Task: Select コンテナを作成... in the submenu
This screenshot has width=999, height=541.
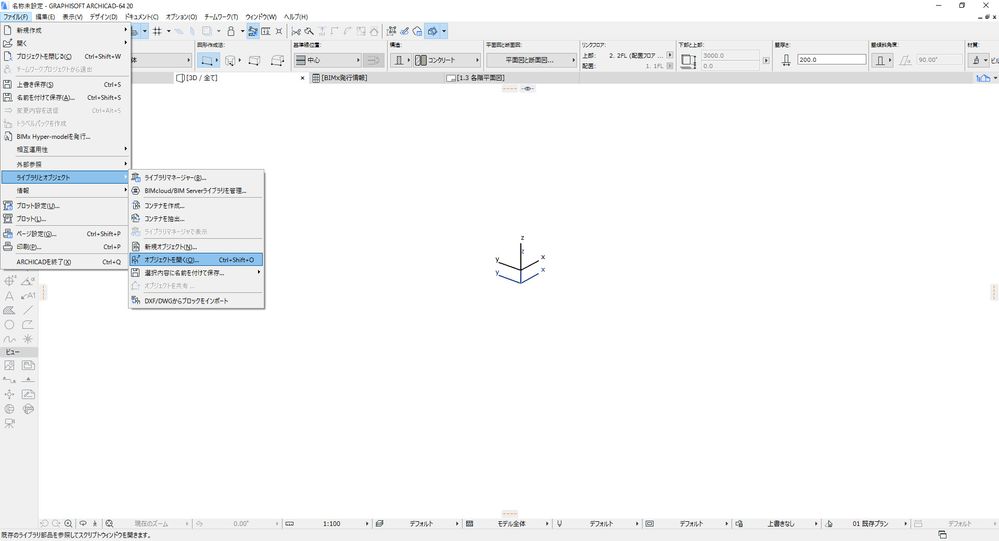Action: 196,206
